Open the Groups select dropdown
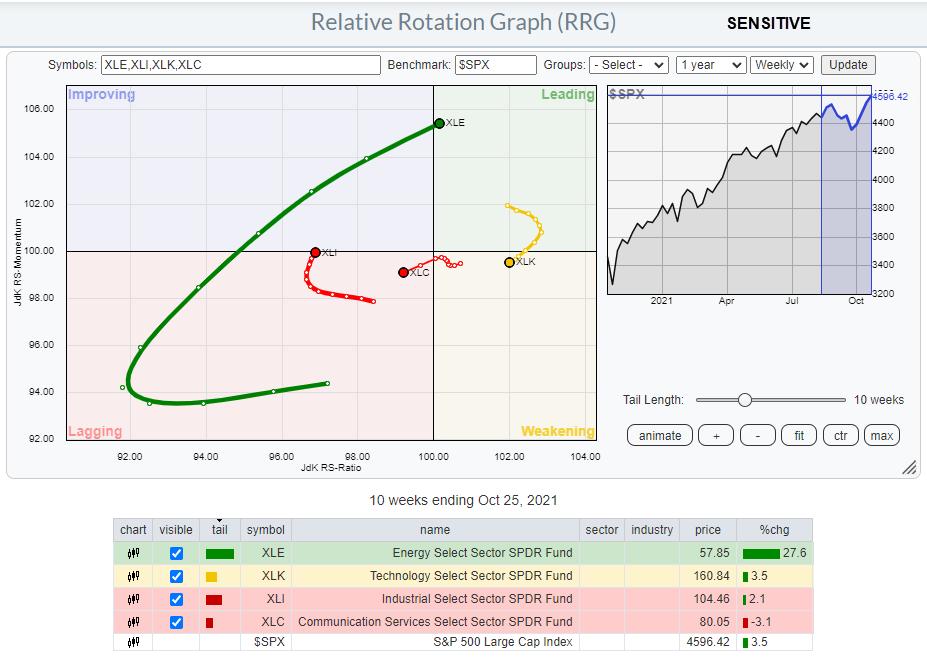The height and width of the screenshot is (664, 927). pyautogui.click(x=628, y=65)
